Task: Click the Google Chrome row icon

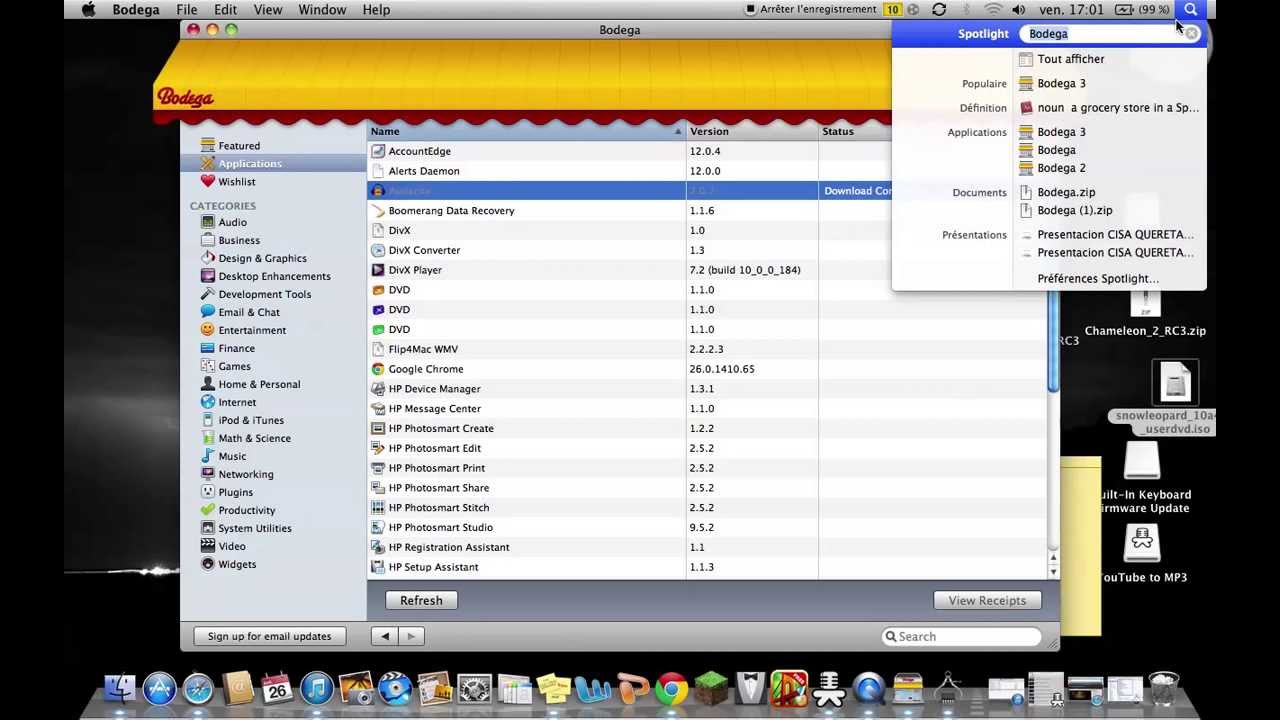Action: pos(378,369)
